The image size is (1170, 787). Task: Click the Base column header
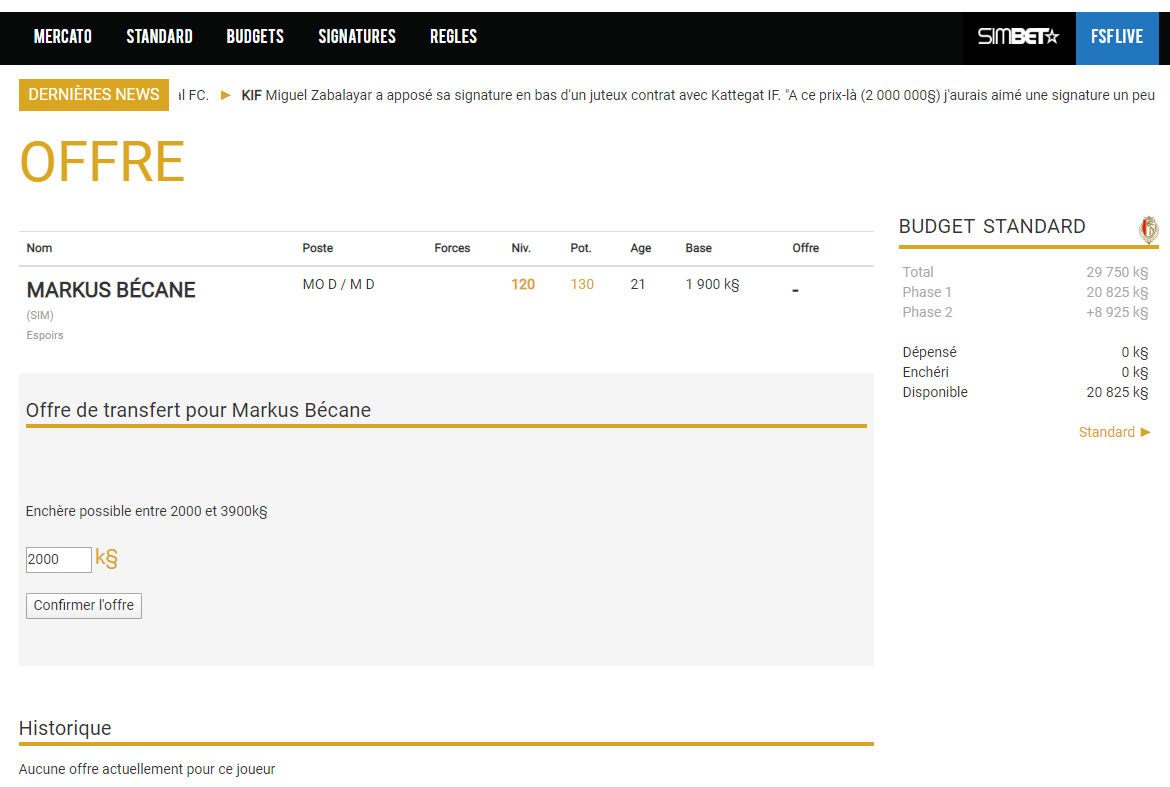(698, 248)
